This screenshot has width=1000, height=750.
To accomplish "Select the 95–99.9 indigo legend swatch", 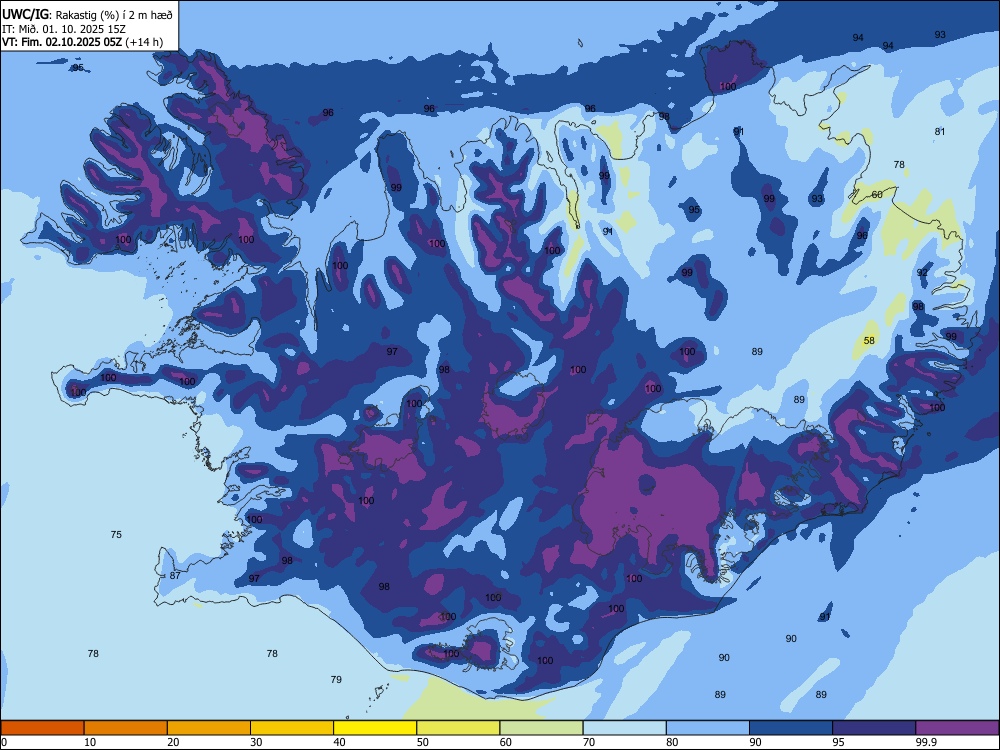I will [x=874, y=728].
